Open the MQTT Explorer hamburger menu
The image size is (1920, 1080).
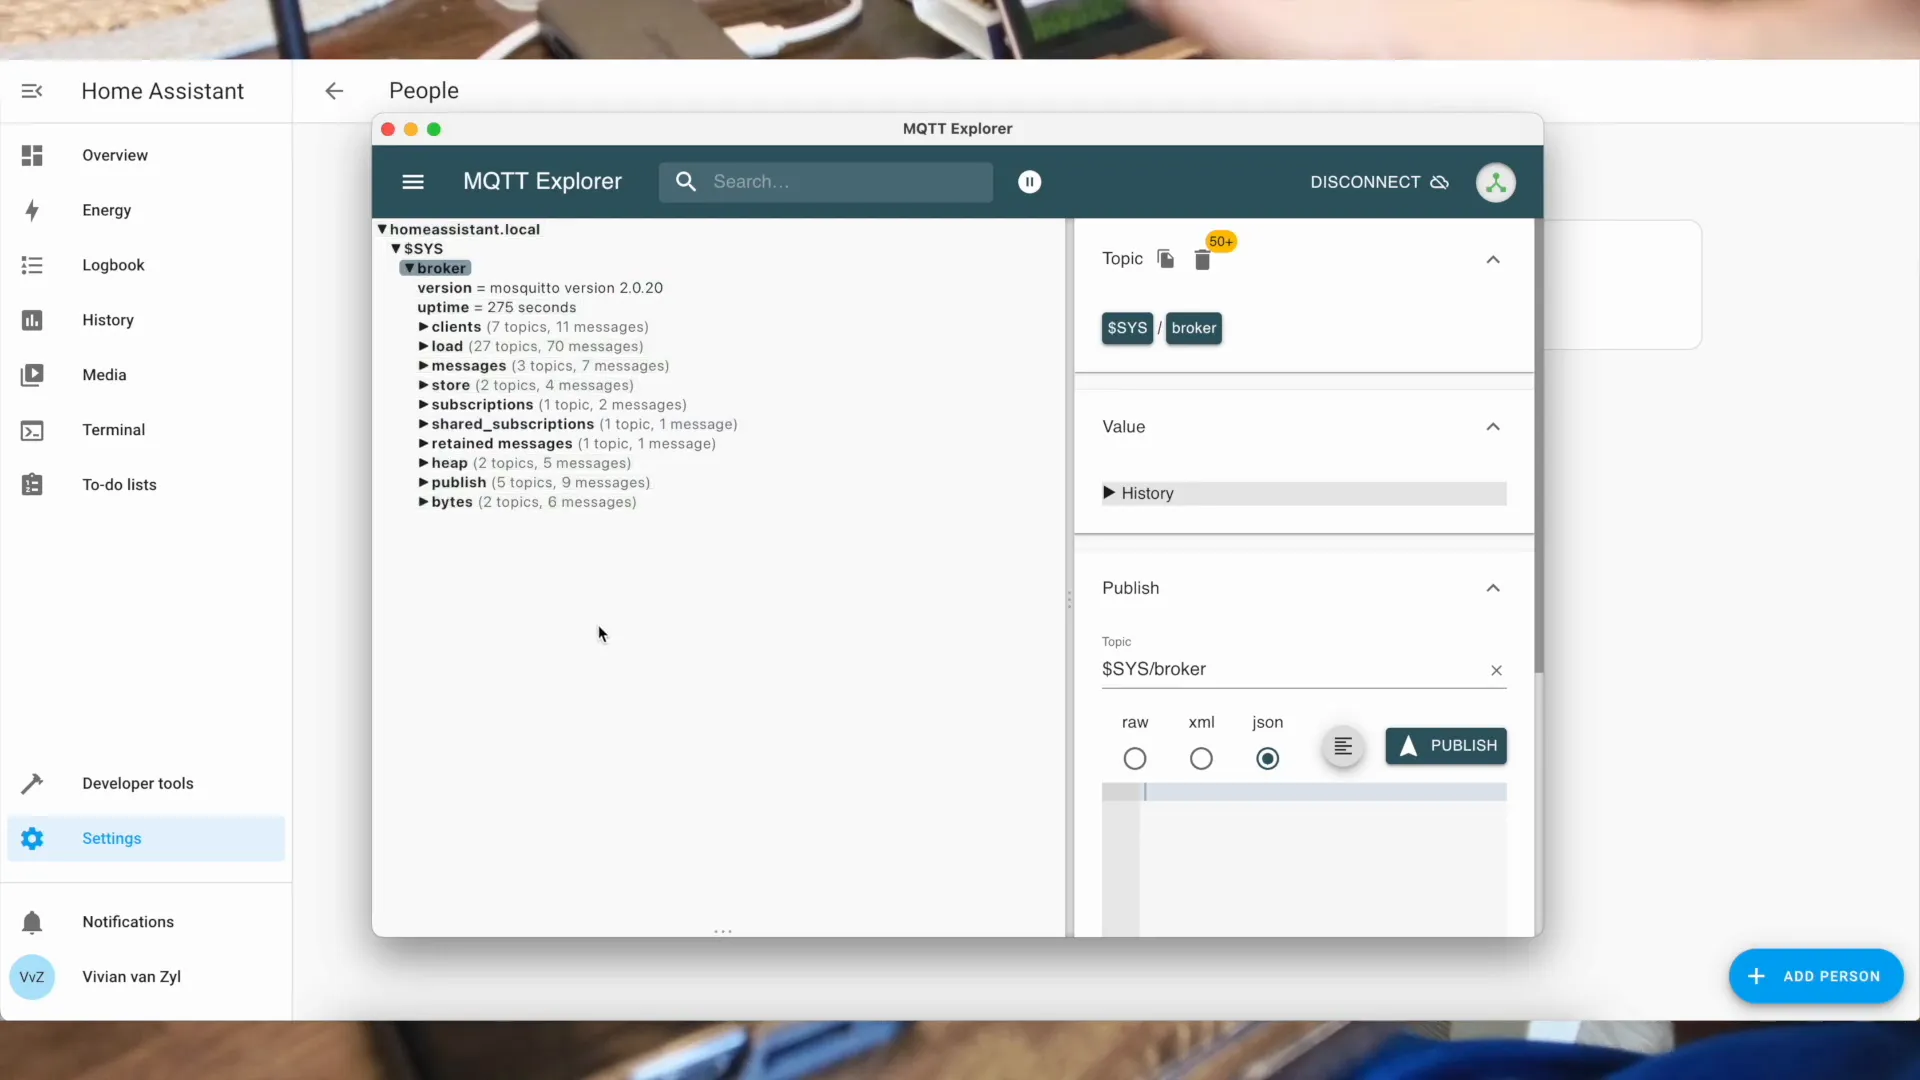tap(413, 182)
